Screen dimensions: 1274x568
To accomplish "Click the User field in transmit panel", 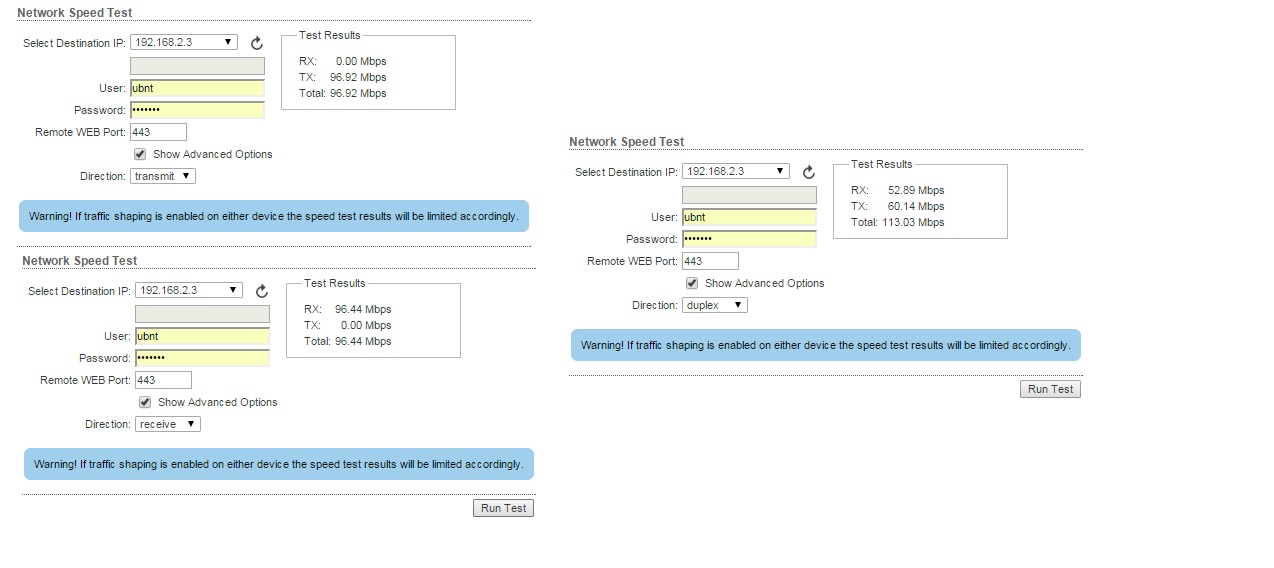I will coord(197,88).
